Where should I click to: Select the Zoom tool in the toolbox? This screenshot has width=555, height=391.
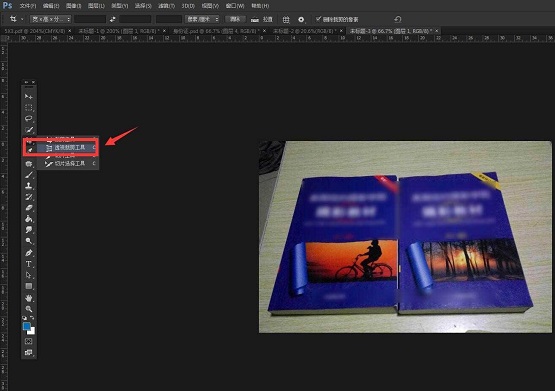(29, 309)
